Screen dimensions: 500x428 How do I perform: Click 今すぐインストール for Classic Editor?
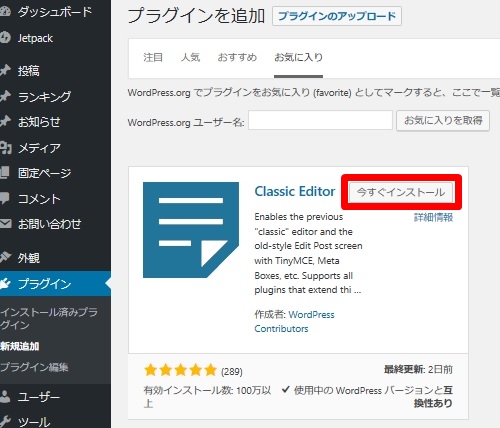pos(401,192)
